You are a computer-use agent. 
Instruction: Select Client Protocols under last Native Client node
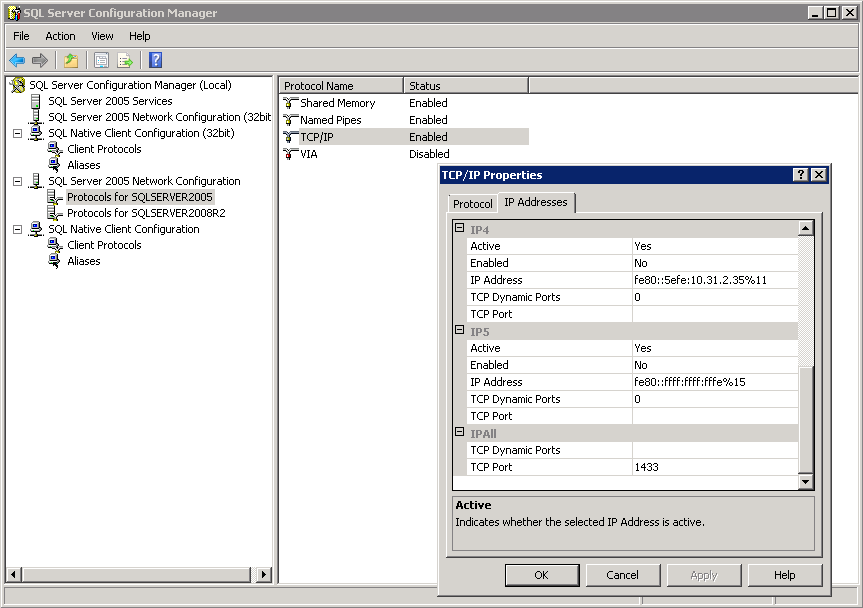point(104,245)
